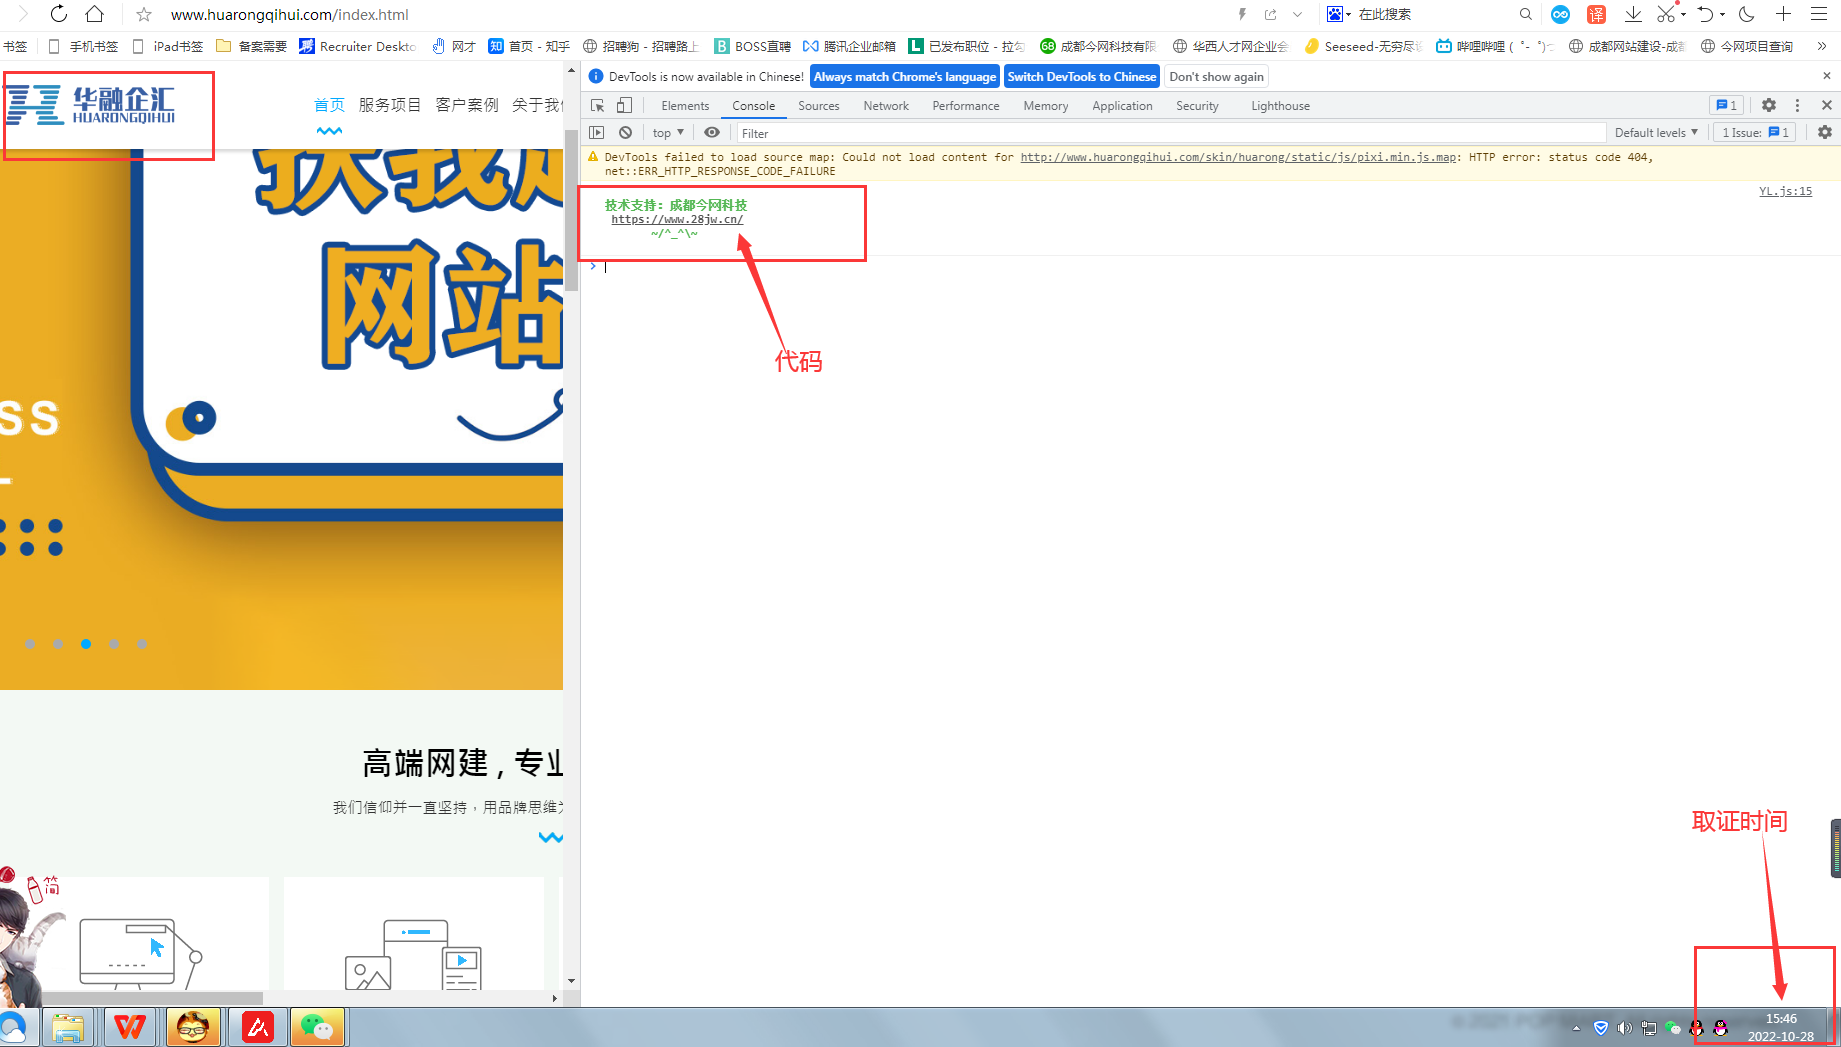The image size is (1841, 1047).
Task: Open the https://www.28jw.cn/ link in console
Action: pos(677,219)
